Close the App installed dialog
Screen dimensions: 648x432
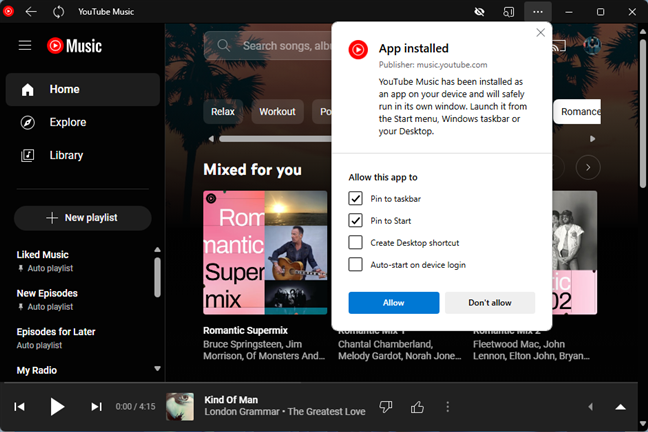[540, 33]
